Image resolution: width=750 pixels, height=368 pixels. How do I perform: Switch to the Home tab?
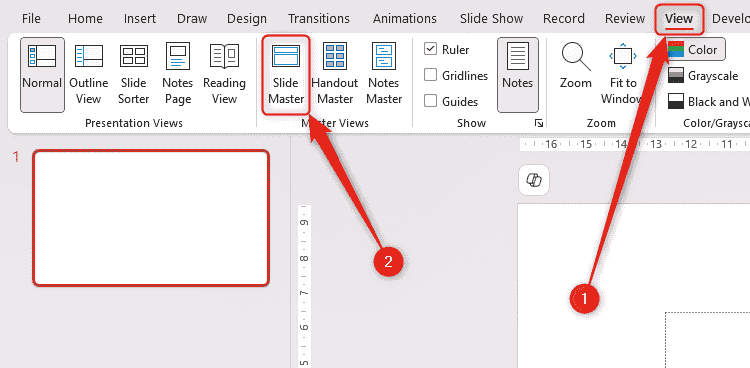click(85, 19)
